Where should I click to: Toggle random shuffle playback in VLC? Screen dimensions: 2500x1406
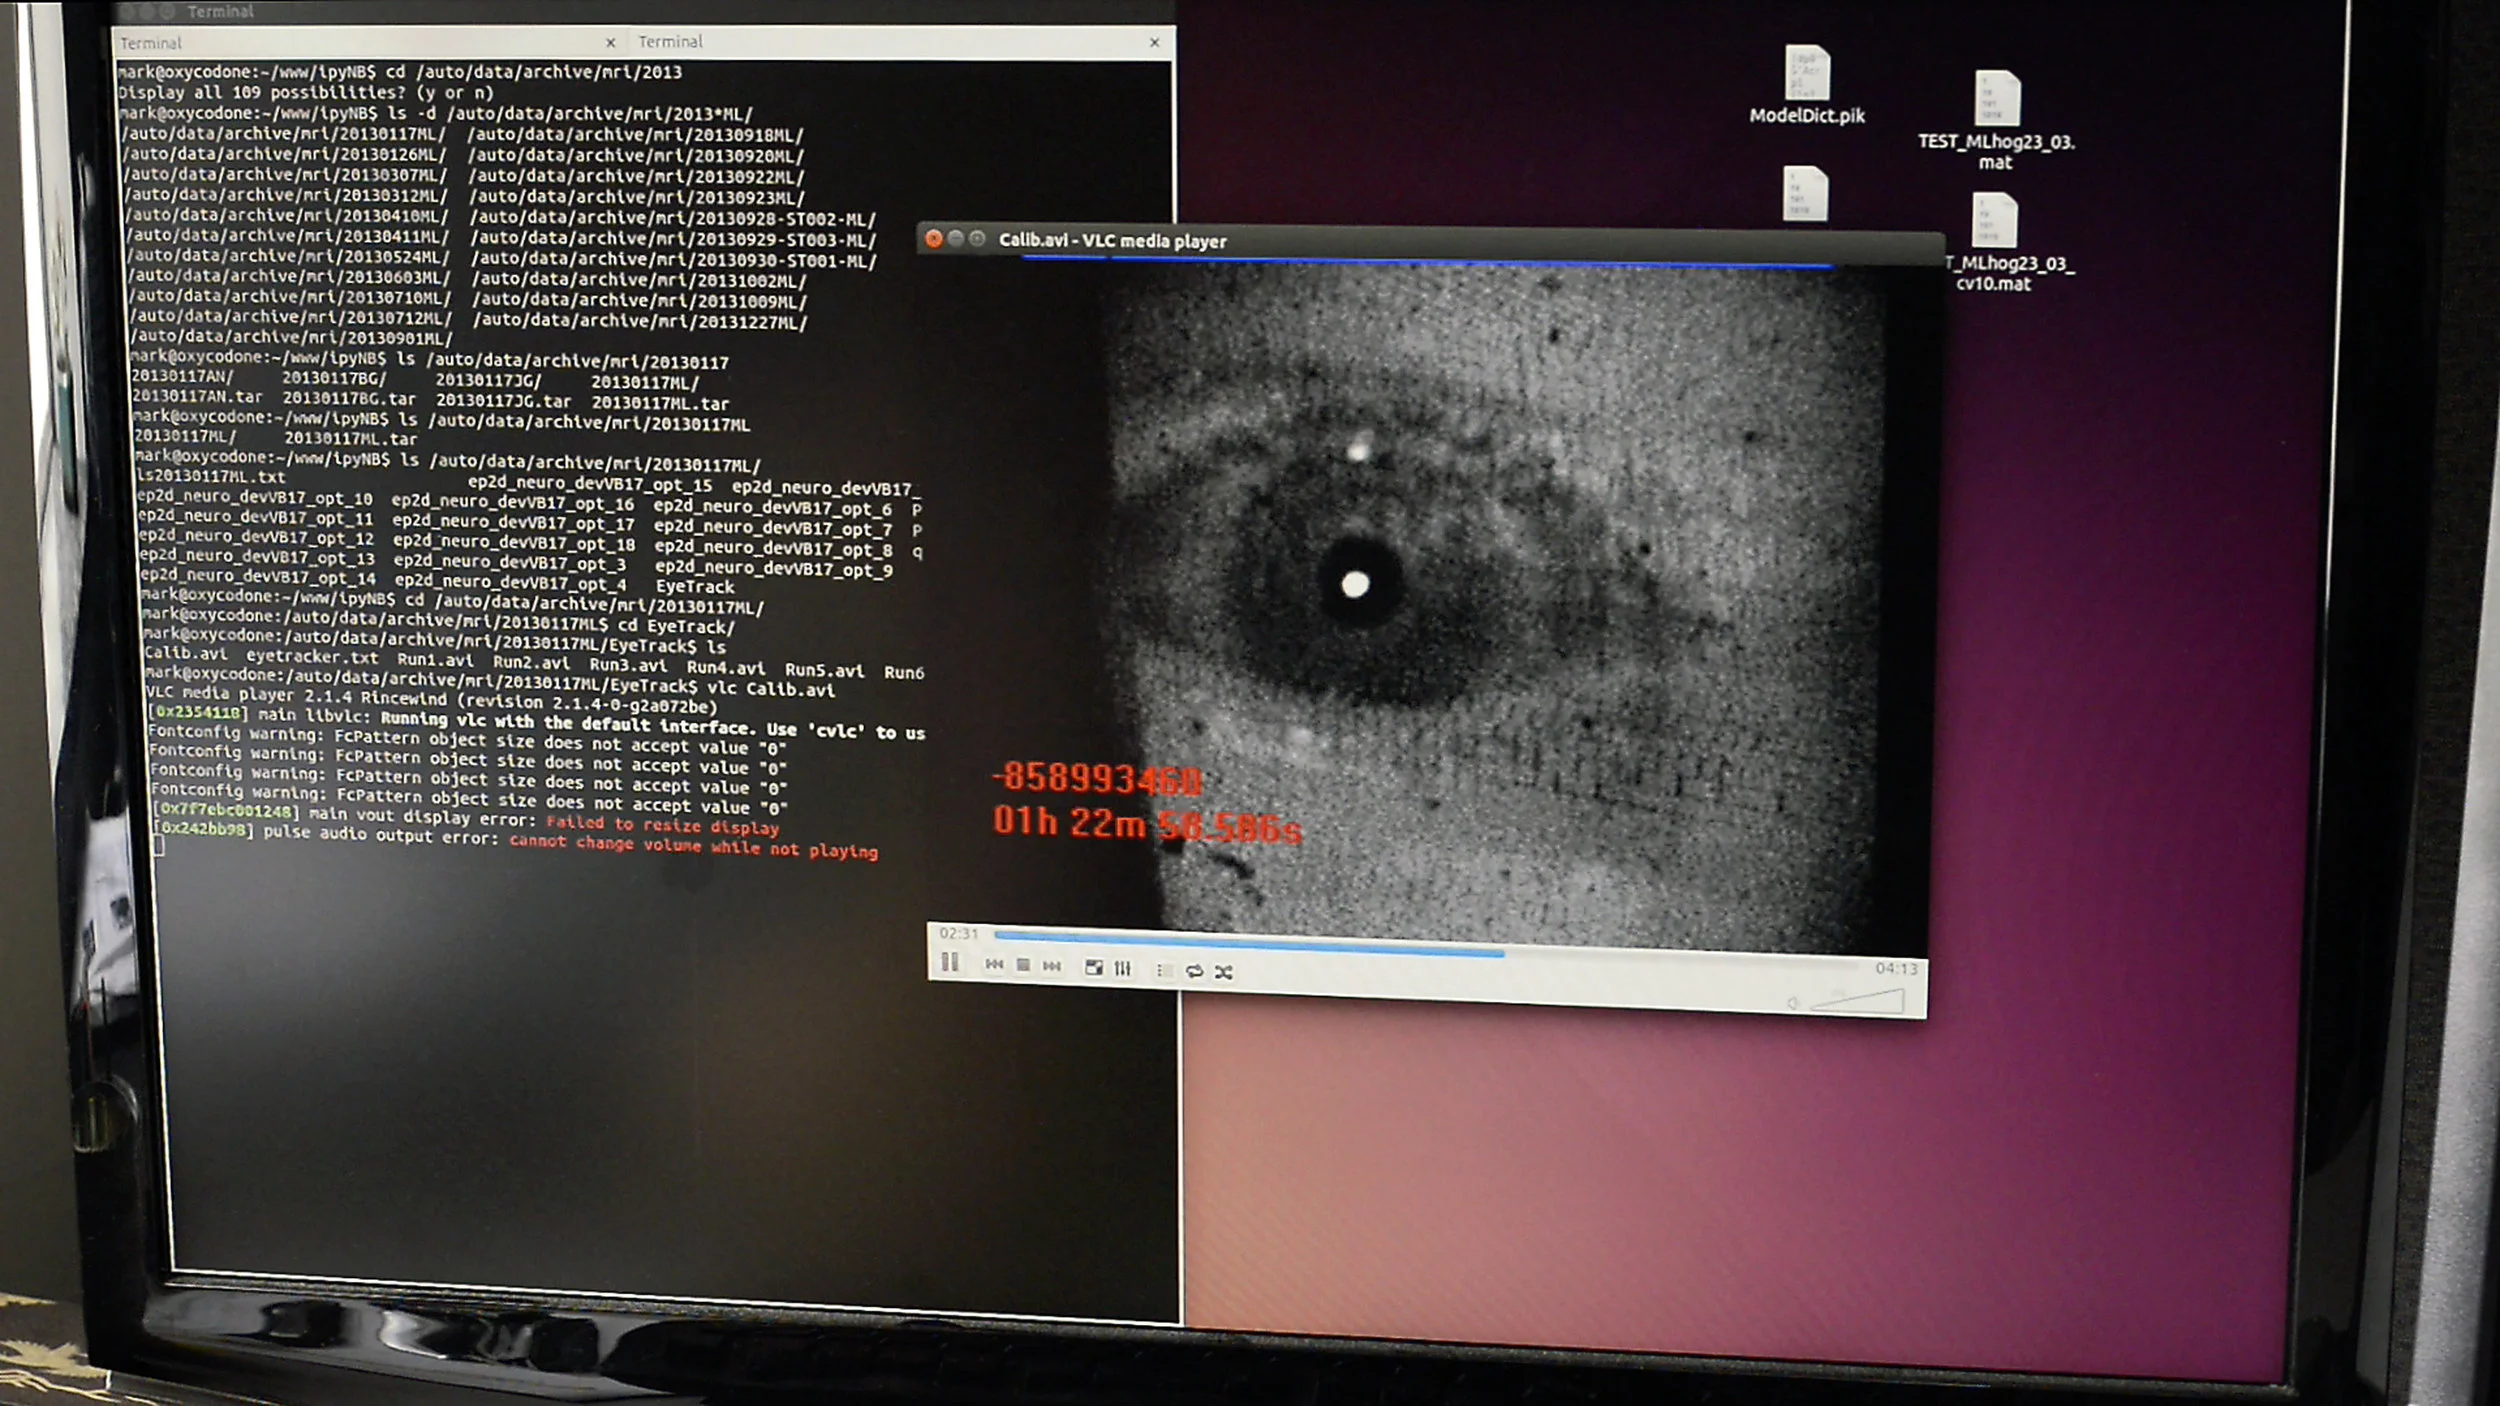1224,972
